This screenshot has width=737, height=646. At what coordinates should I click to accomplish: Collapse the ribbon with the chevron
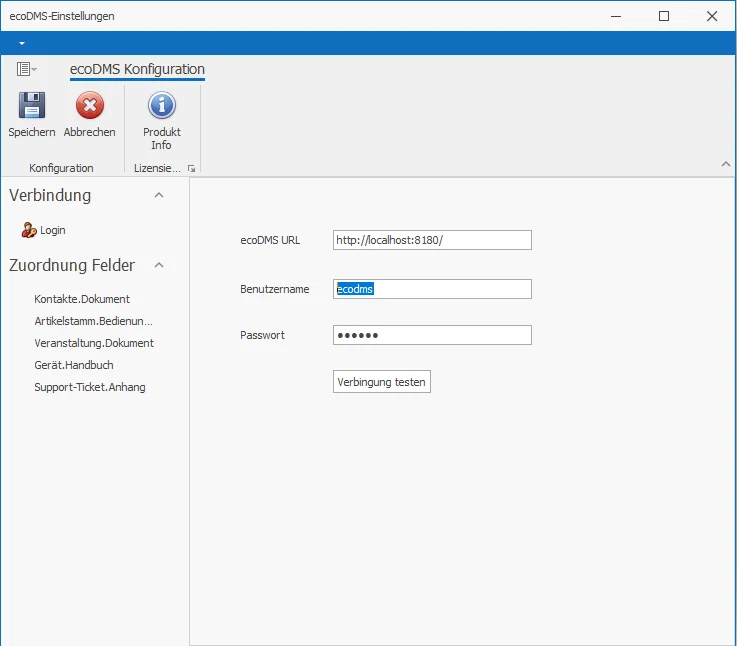(726, 164)
